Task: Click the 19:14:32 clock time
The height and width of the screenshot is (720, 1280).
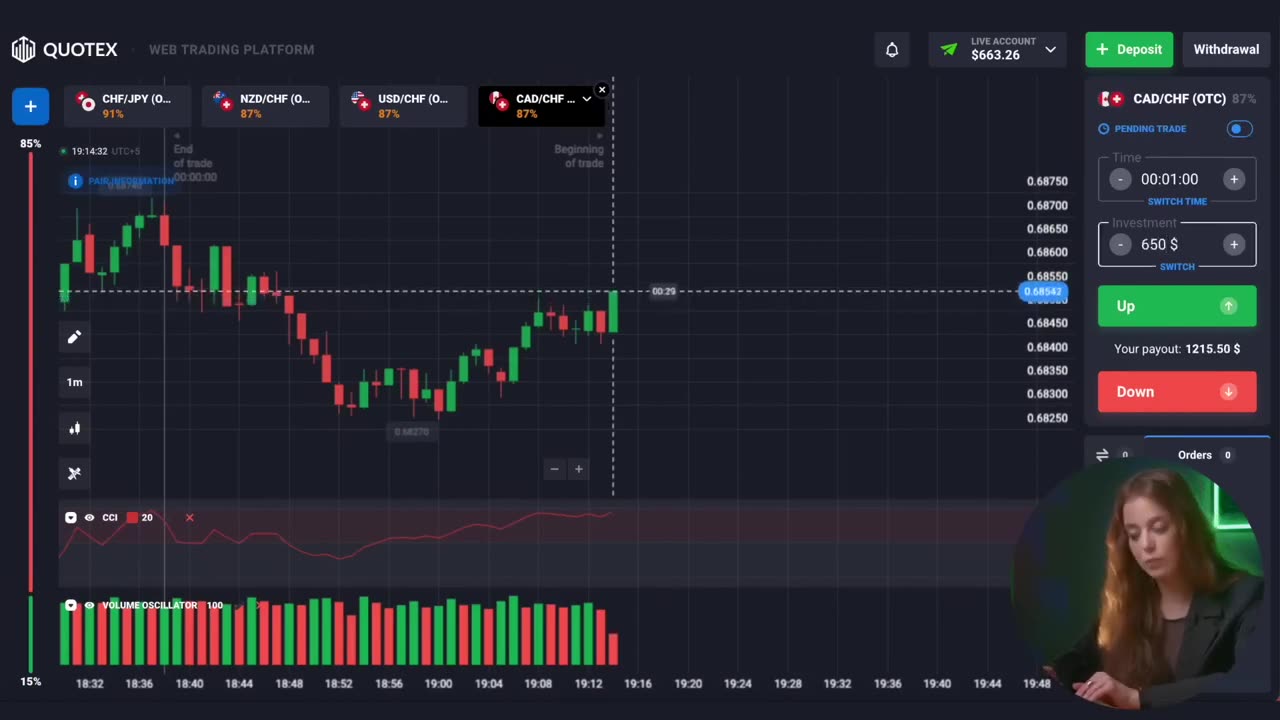Action: click(x=89, y=151)
